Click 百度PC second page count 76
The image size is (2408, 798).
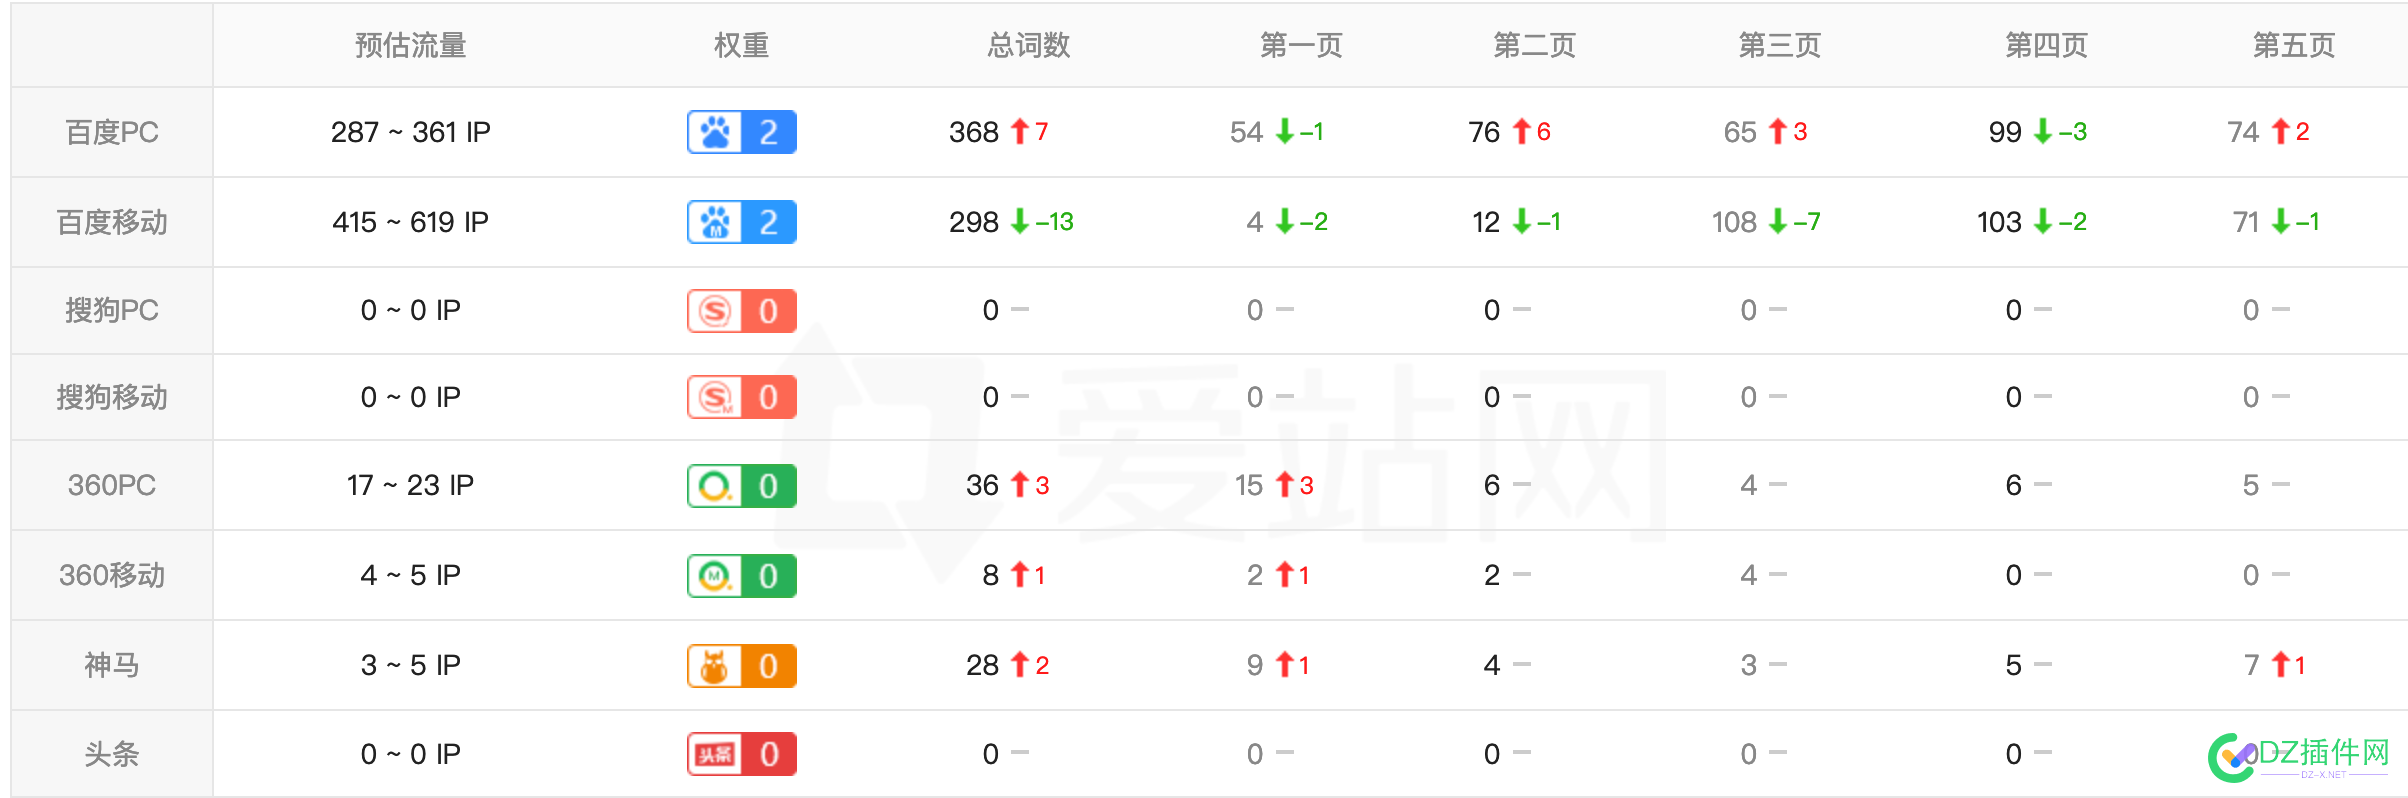(x=1484, y=132)
